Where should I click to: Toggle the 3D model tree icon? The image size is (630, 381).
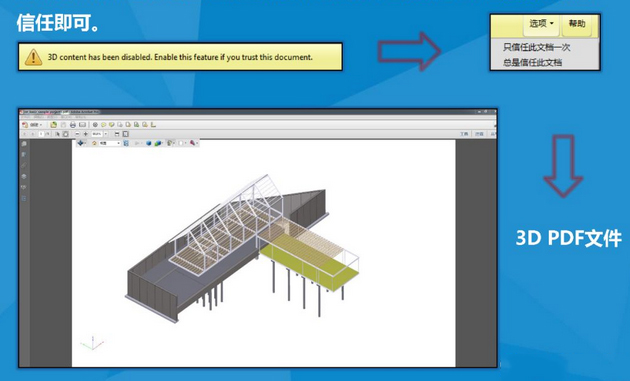126,143
